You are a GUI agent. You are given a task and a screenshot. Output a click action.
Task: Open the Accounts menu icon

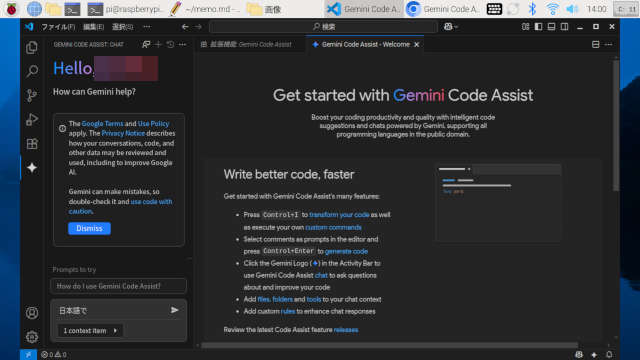(32, 313)
